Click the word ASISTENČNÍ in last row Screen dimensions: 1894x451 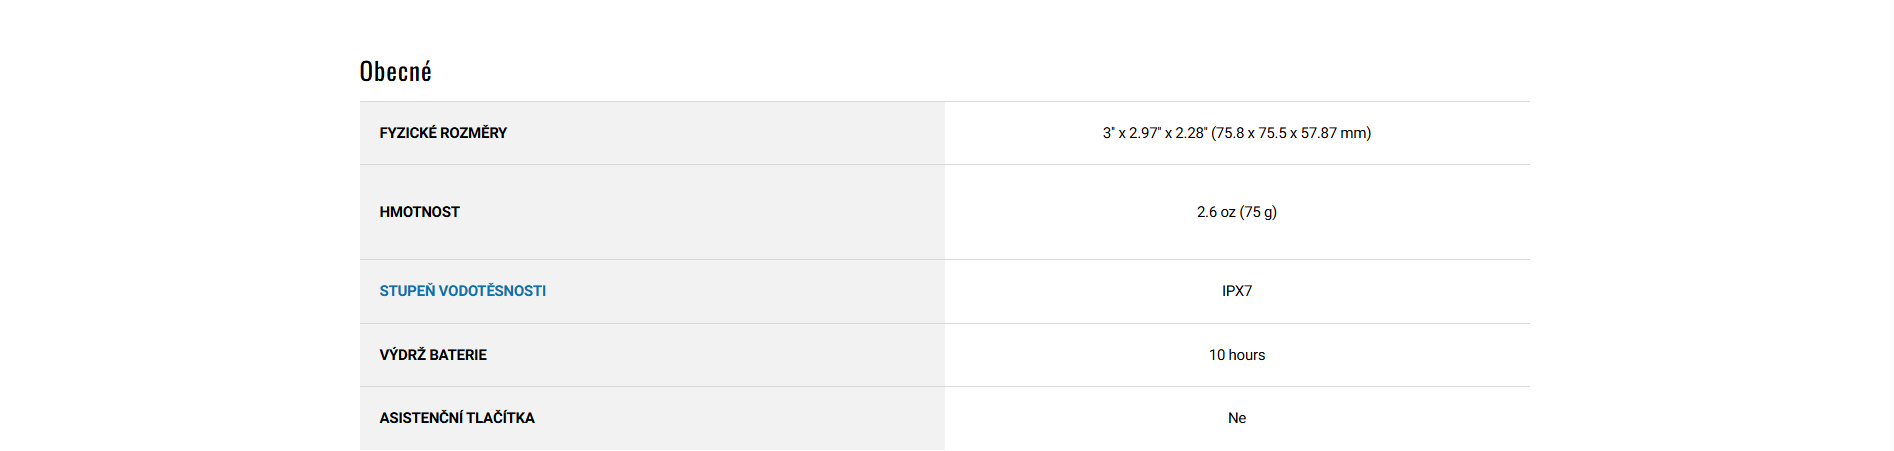point(421,418)
